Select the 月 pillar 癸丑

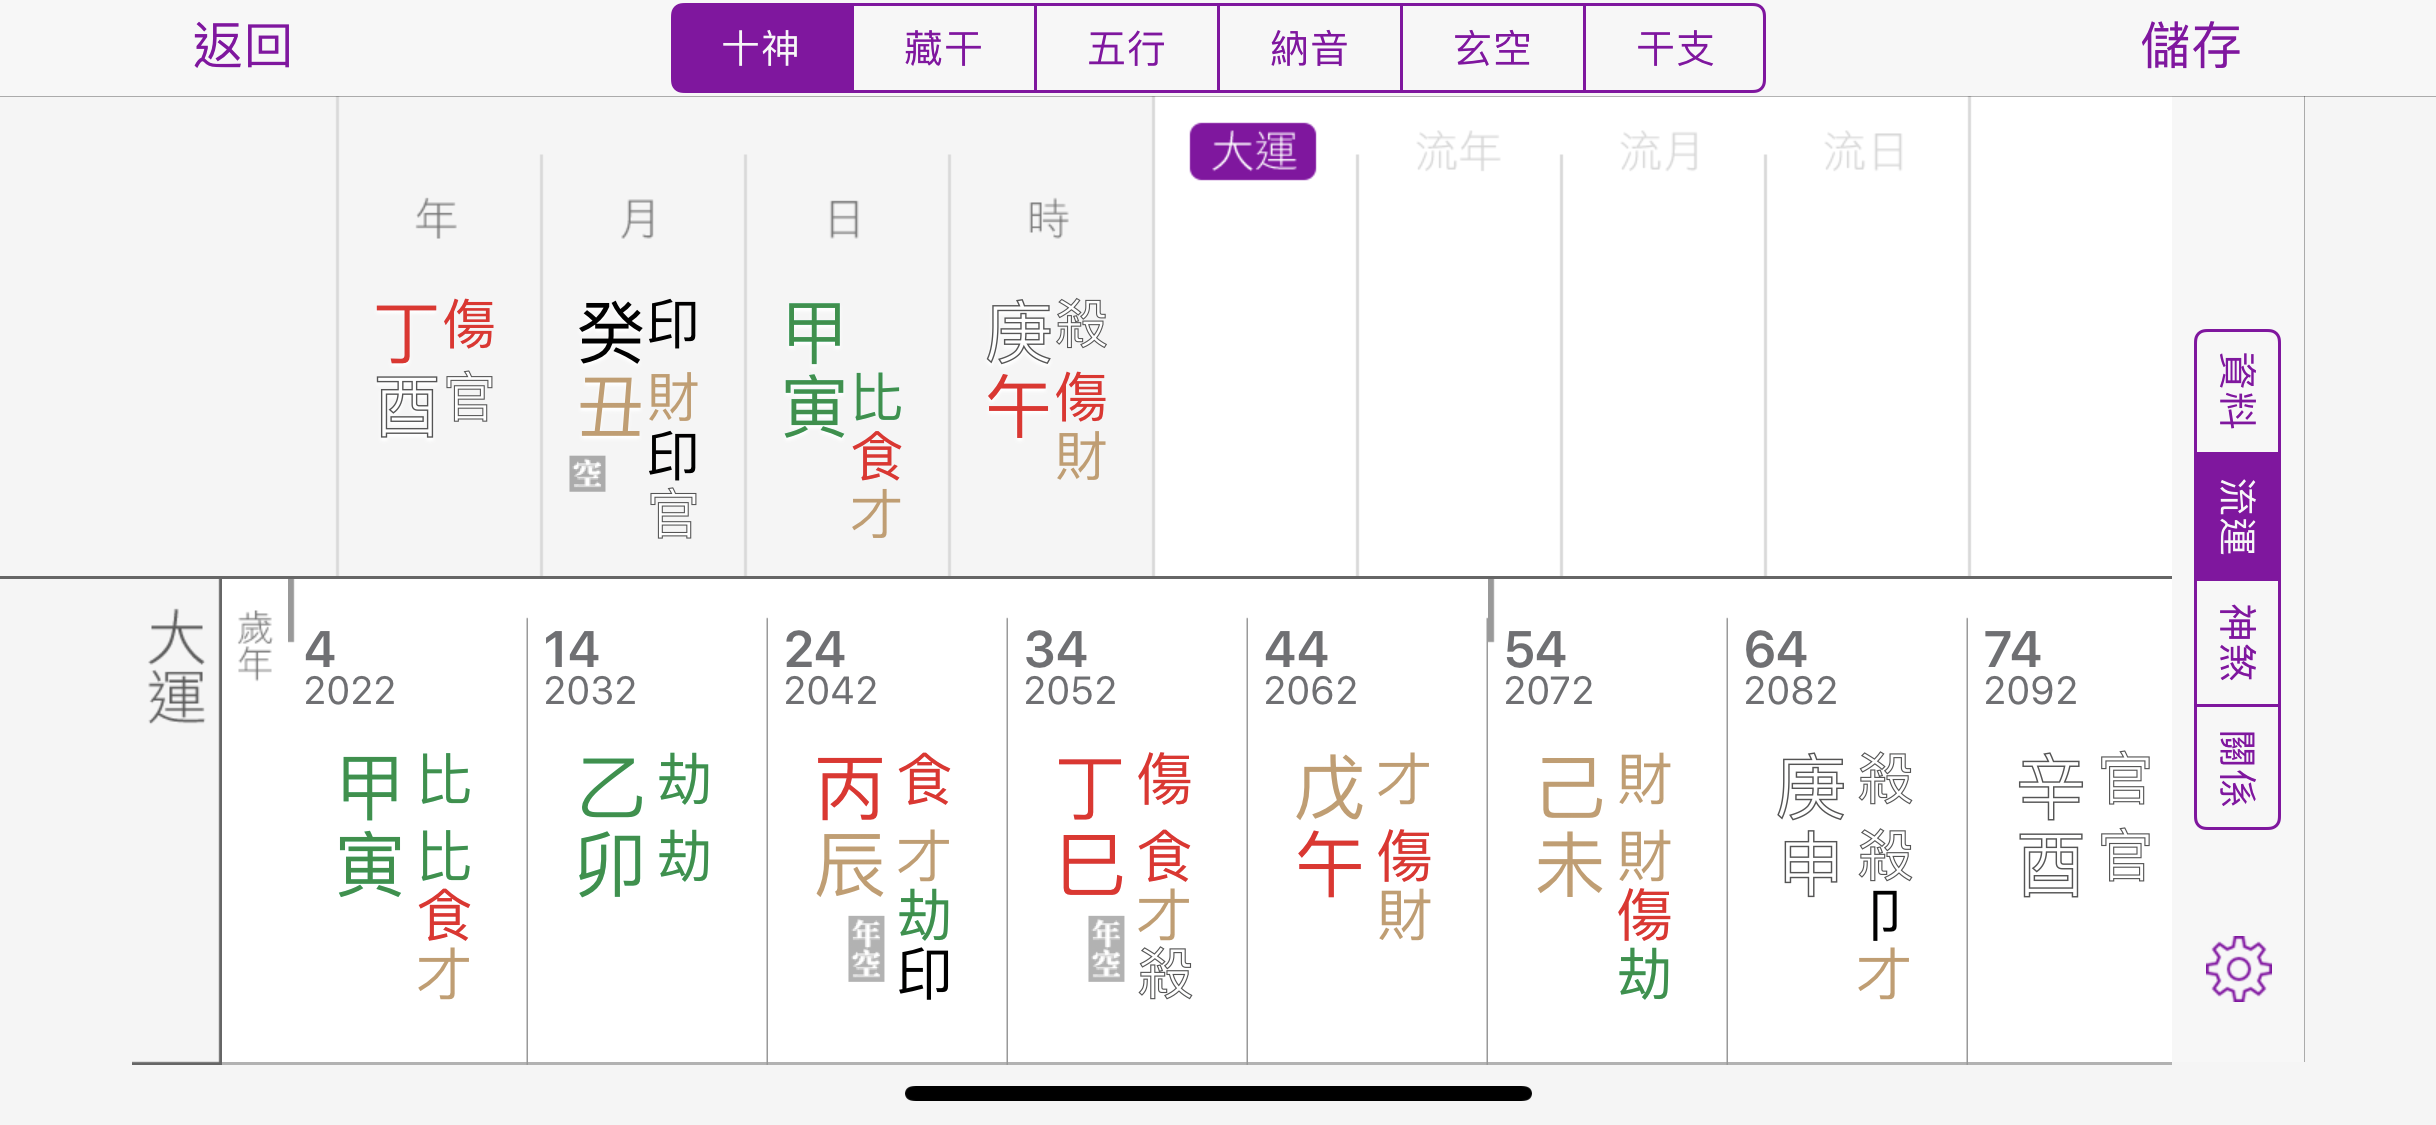coord(640,418)
